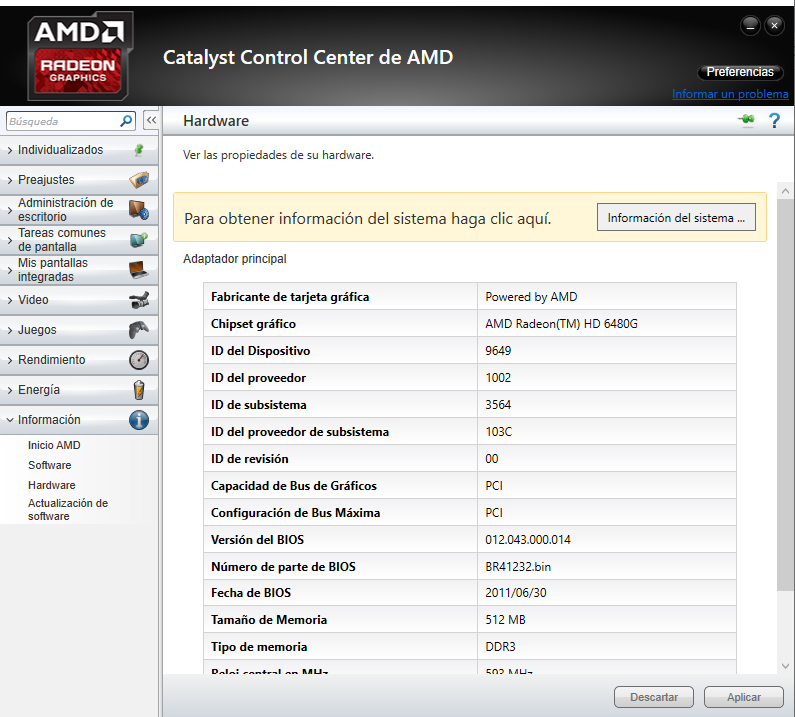Select memory size '512 MB'
This screenshot has width=795, height=717.
(x=505, y=620)
